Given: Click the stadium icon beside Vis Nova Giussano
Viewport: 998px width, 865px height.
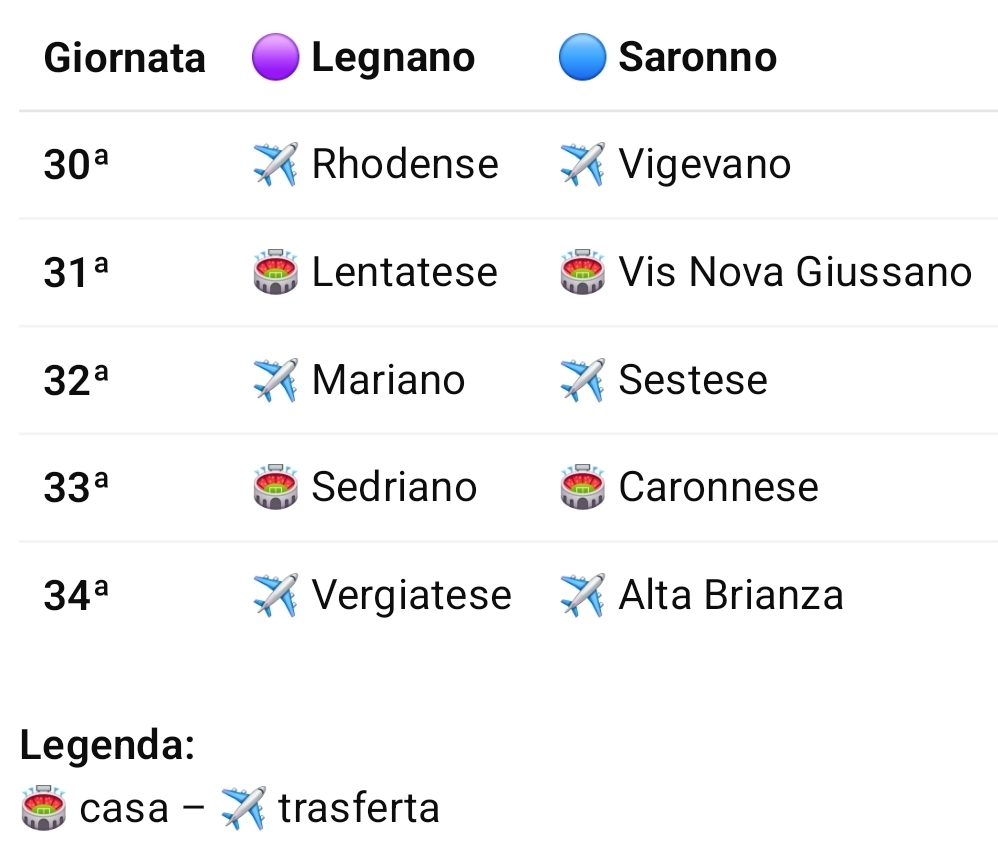Looking at the screenshot, I should pyautogui.click(x=582, y=272).
